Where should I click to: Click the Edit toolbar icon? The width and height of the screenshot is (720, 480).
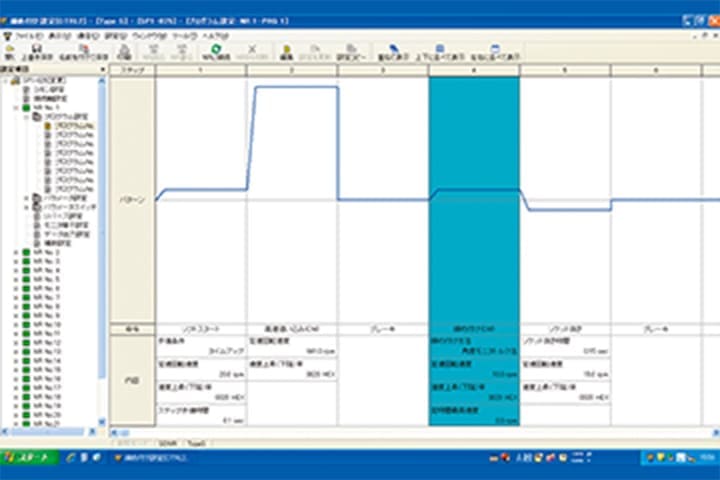285,49
